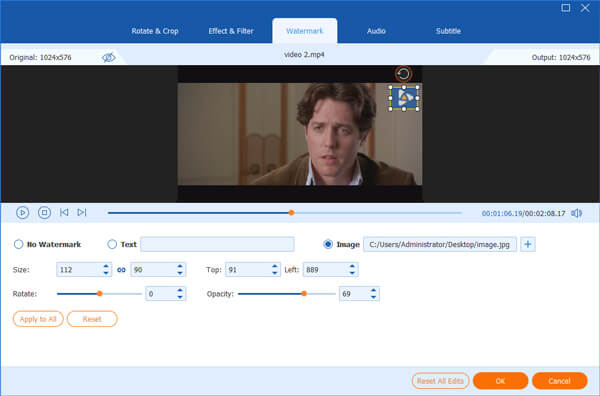Click Reset All Edits
The image size is (600, 396).
[440, 381]
